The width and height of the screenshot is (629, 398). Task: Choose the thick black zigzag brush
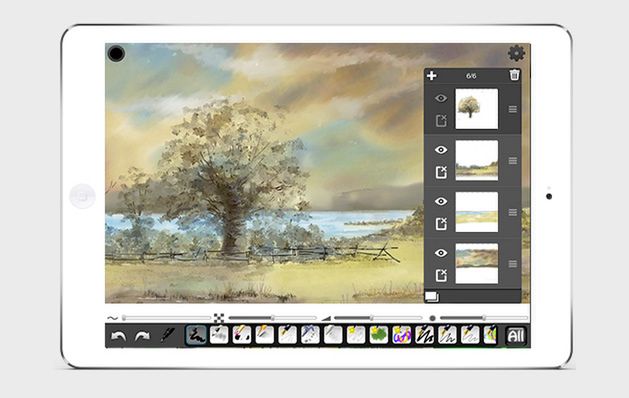pos(424,335)
